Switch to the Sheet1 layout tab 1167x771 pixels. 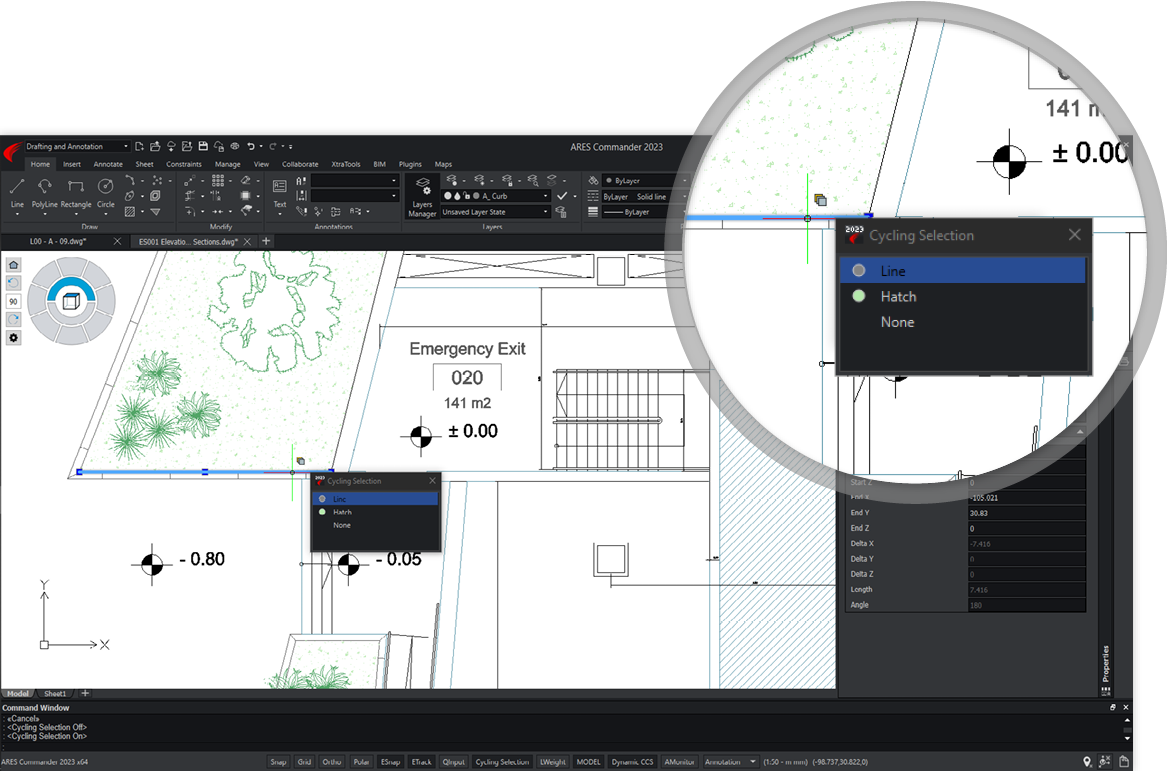pyautogui.click(x=55, y=694)
